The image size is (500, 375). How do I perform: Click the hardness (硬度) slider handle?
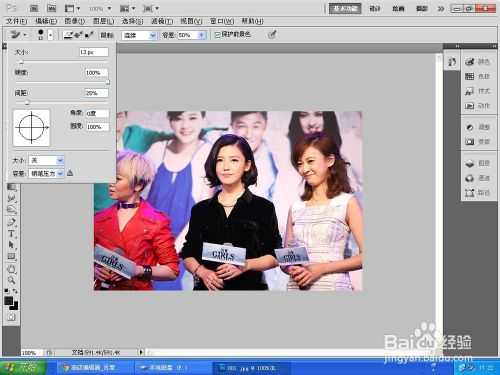(108, 82)
